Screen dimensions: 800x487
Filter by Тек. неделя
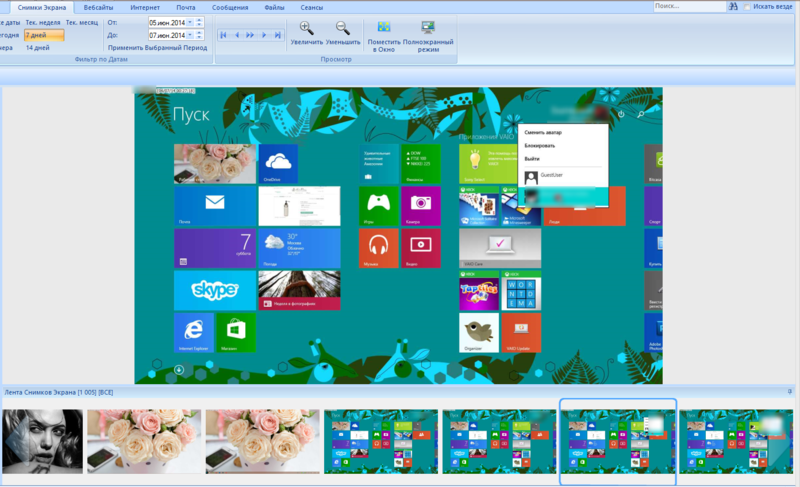pos(43,22)
